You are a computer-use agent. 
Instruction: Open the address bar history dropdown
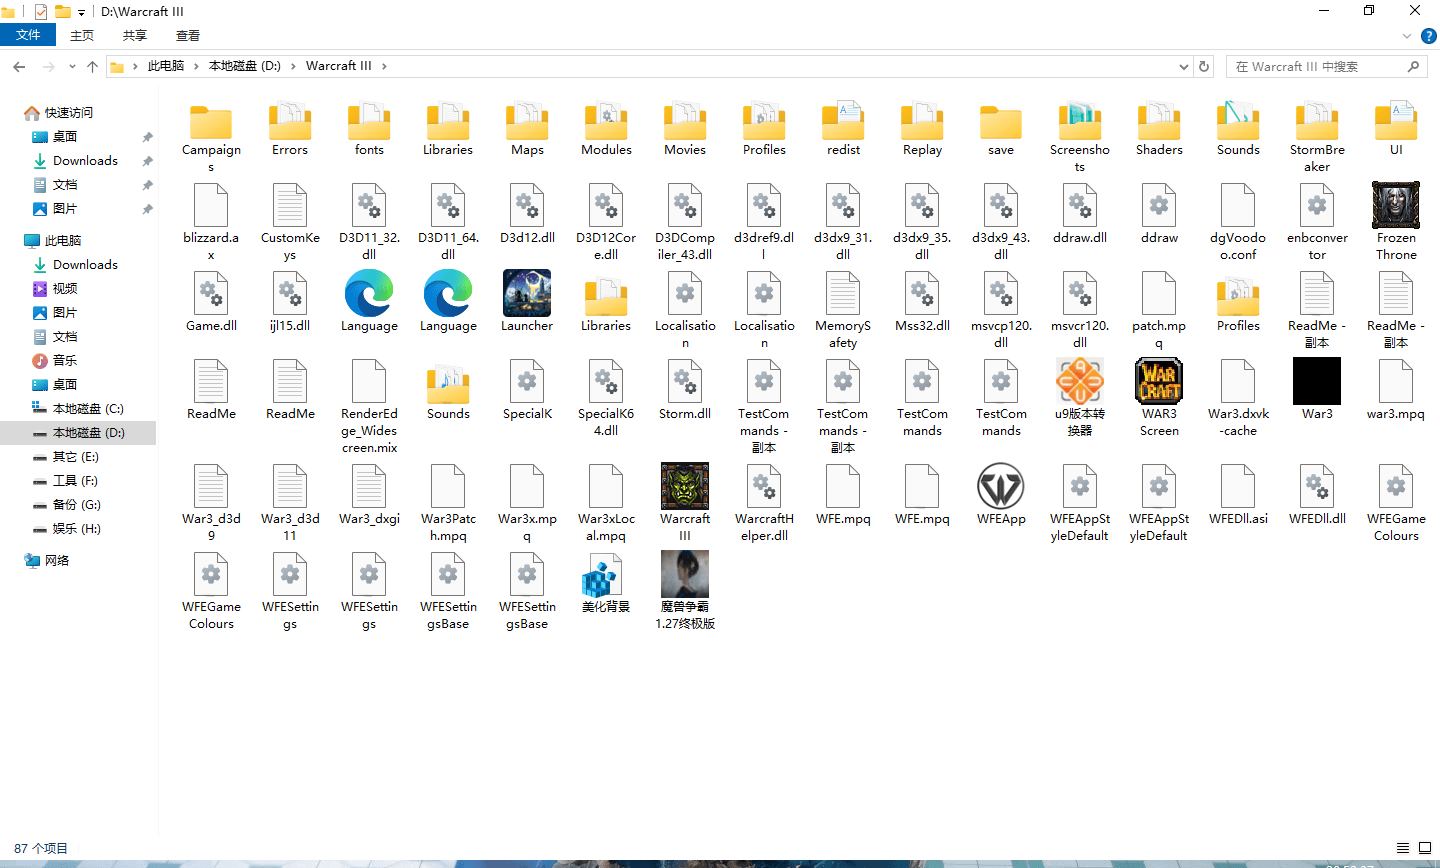(x=1184, y=67)
